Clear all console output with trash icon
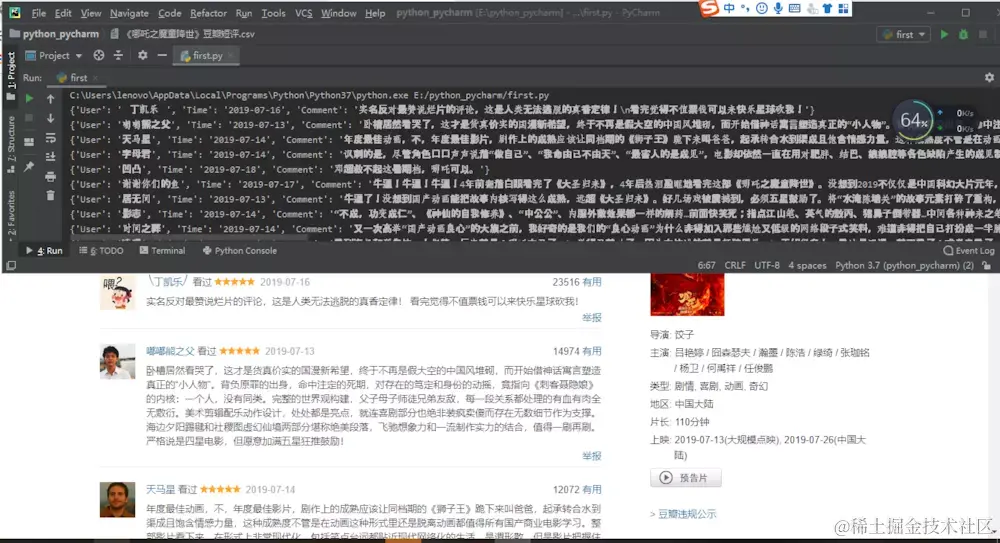The width and height of the screenshot is (1000, 543). click(x=50, y=196)
